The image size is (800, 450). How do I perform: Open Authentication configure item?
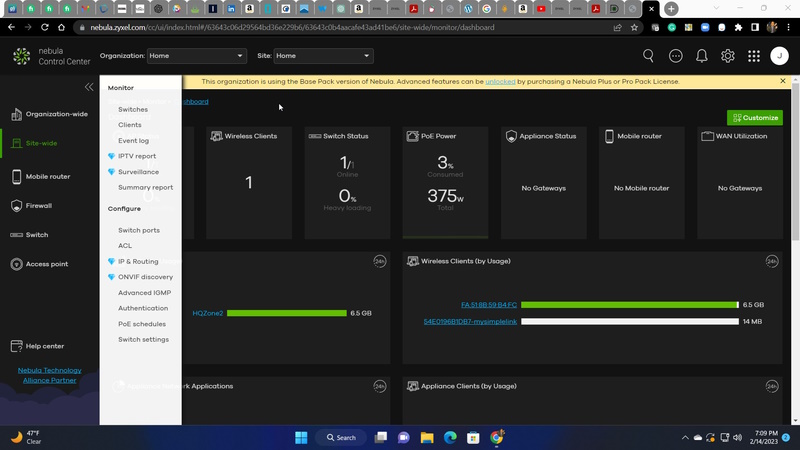143,308
